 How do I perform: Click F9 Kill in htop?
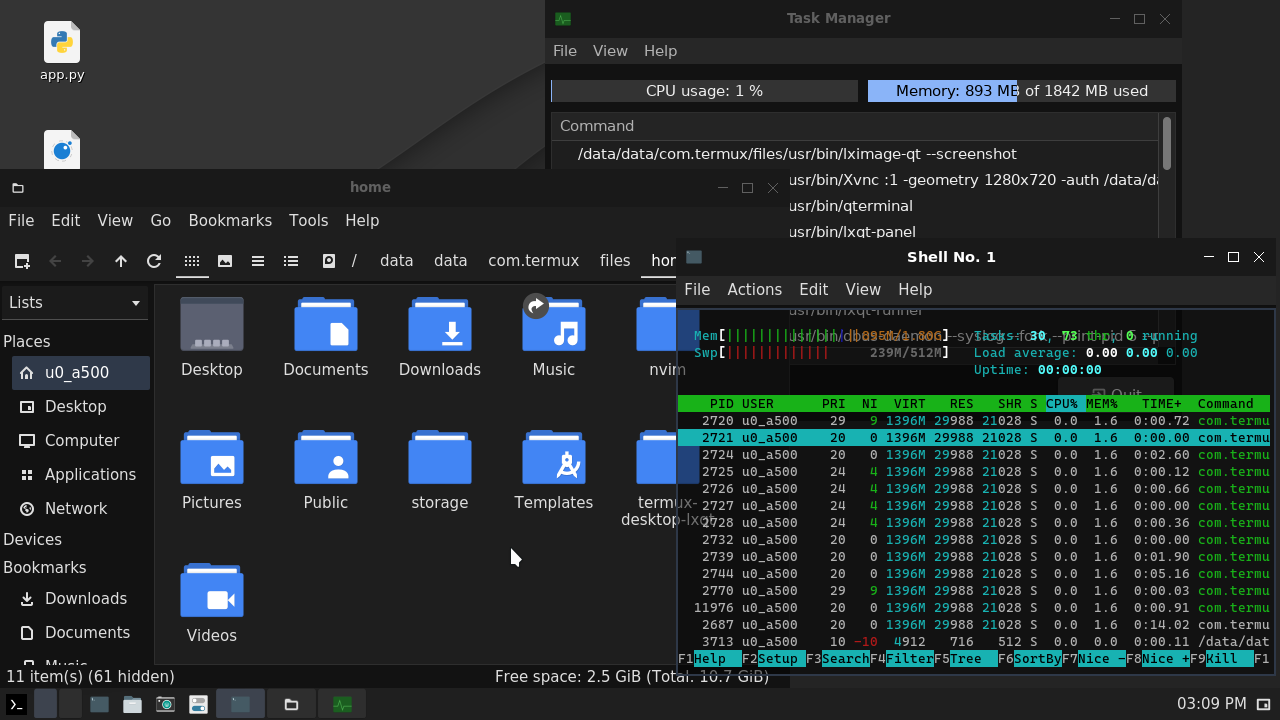pos(1222,659)
